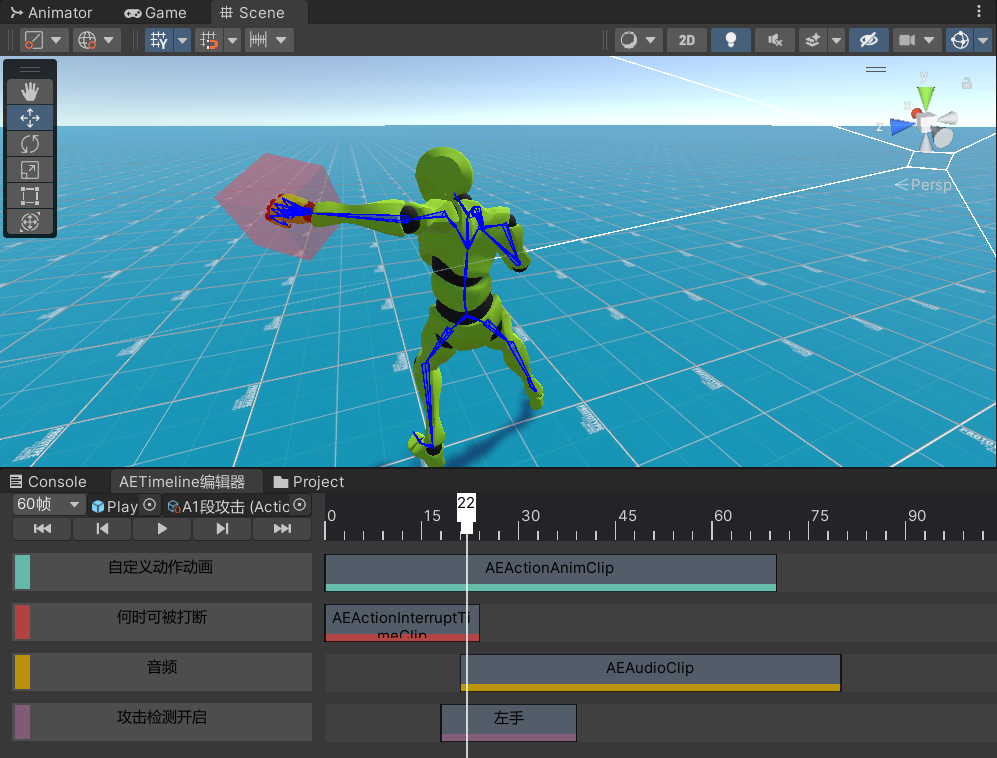
Task: Jump to the last frame of the timeline
Action: [282, 529]
